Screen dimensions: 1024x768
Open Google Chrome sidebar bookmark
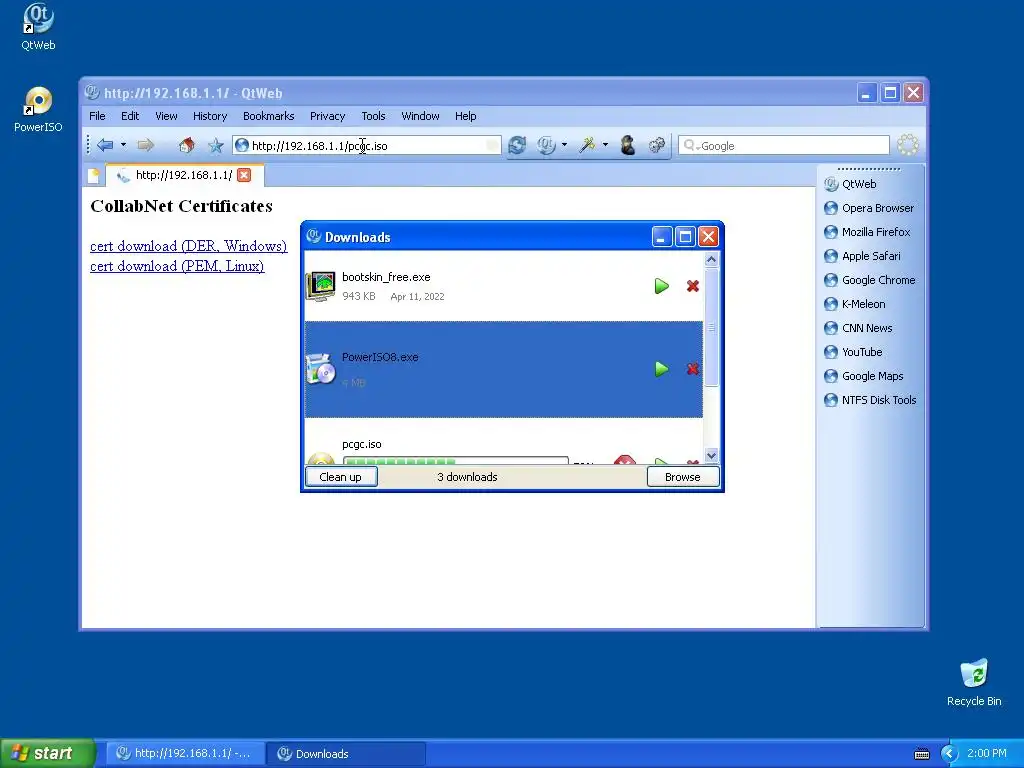[x=870, y=280]
